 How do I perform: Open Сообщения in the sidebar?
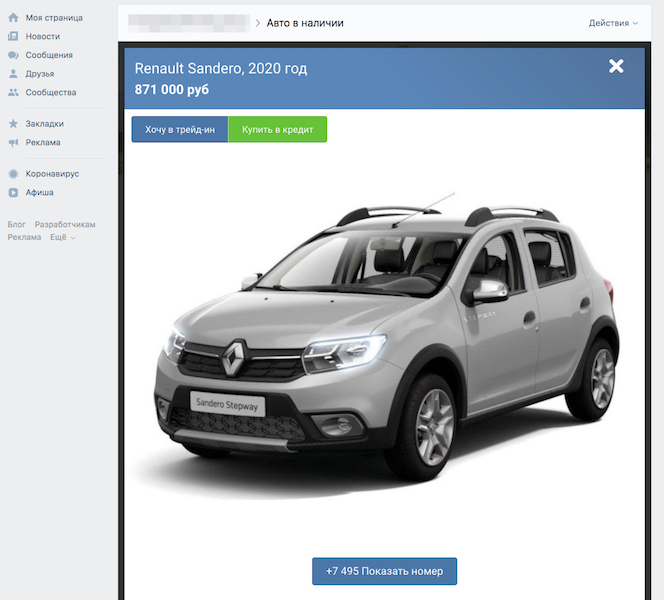click(x=49, y=55)
